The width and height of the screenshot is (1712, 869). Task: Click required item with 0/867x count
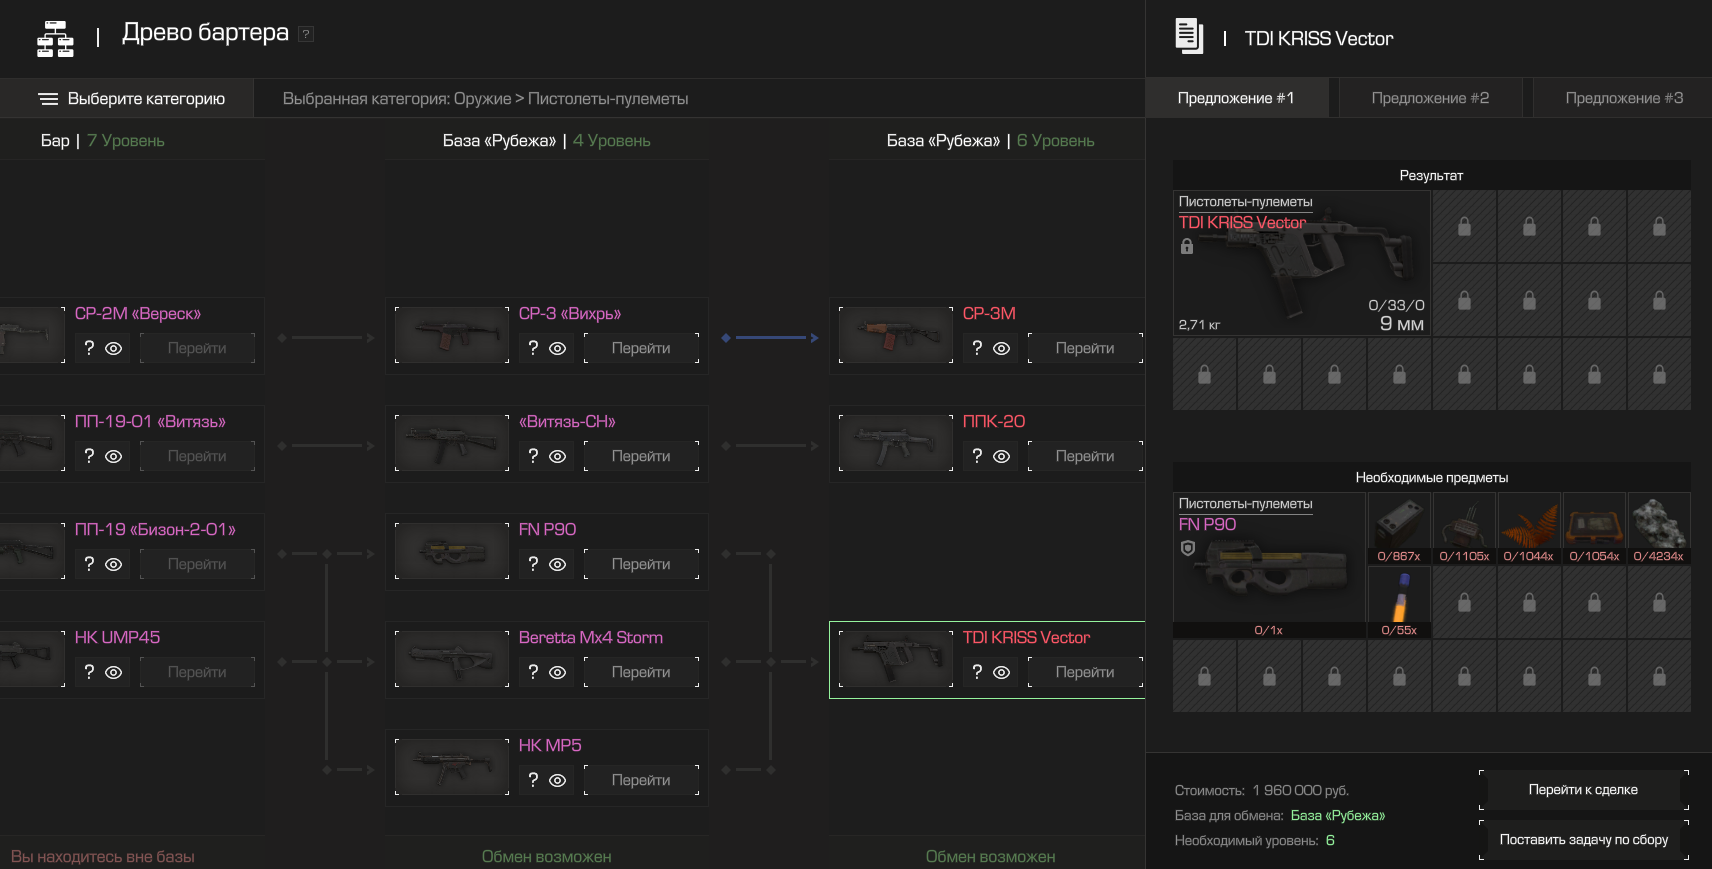(1399, 529)
